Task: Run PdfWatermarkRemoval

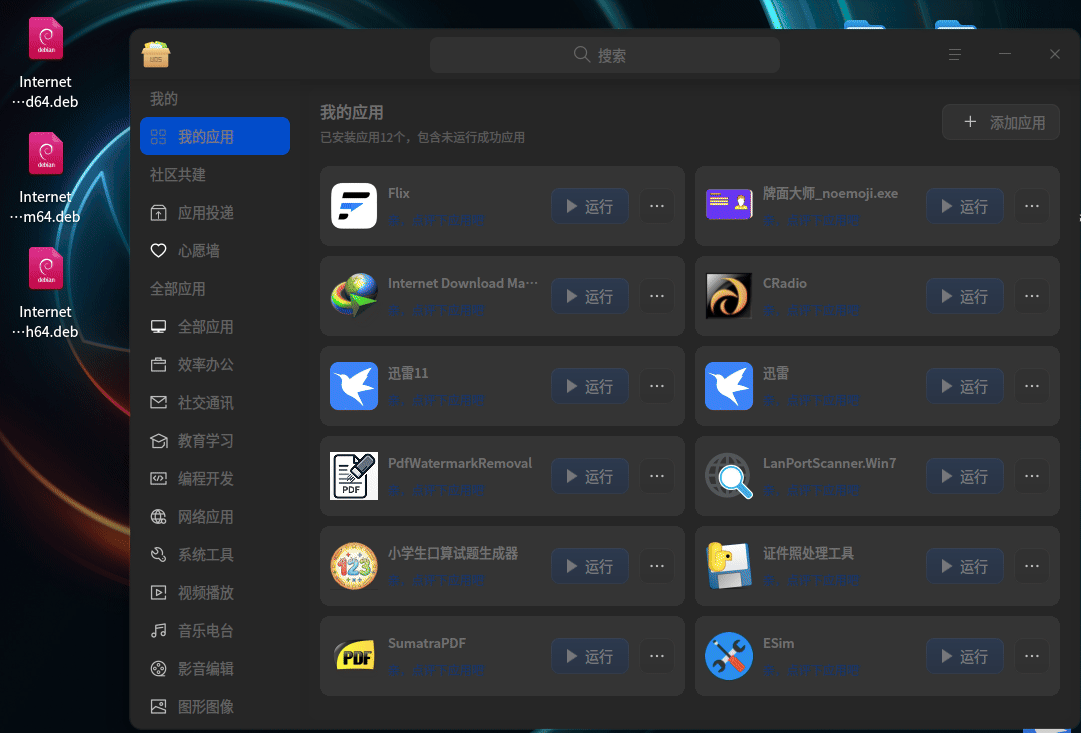Action: pos(589,476)
